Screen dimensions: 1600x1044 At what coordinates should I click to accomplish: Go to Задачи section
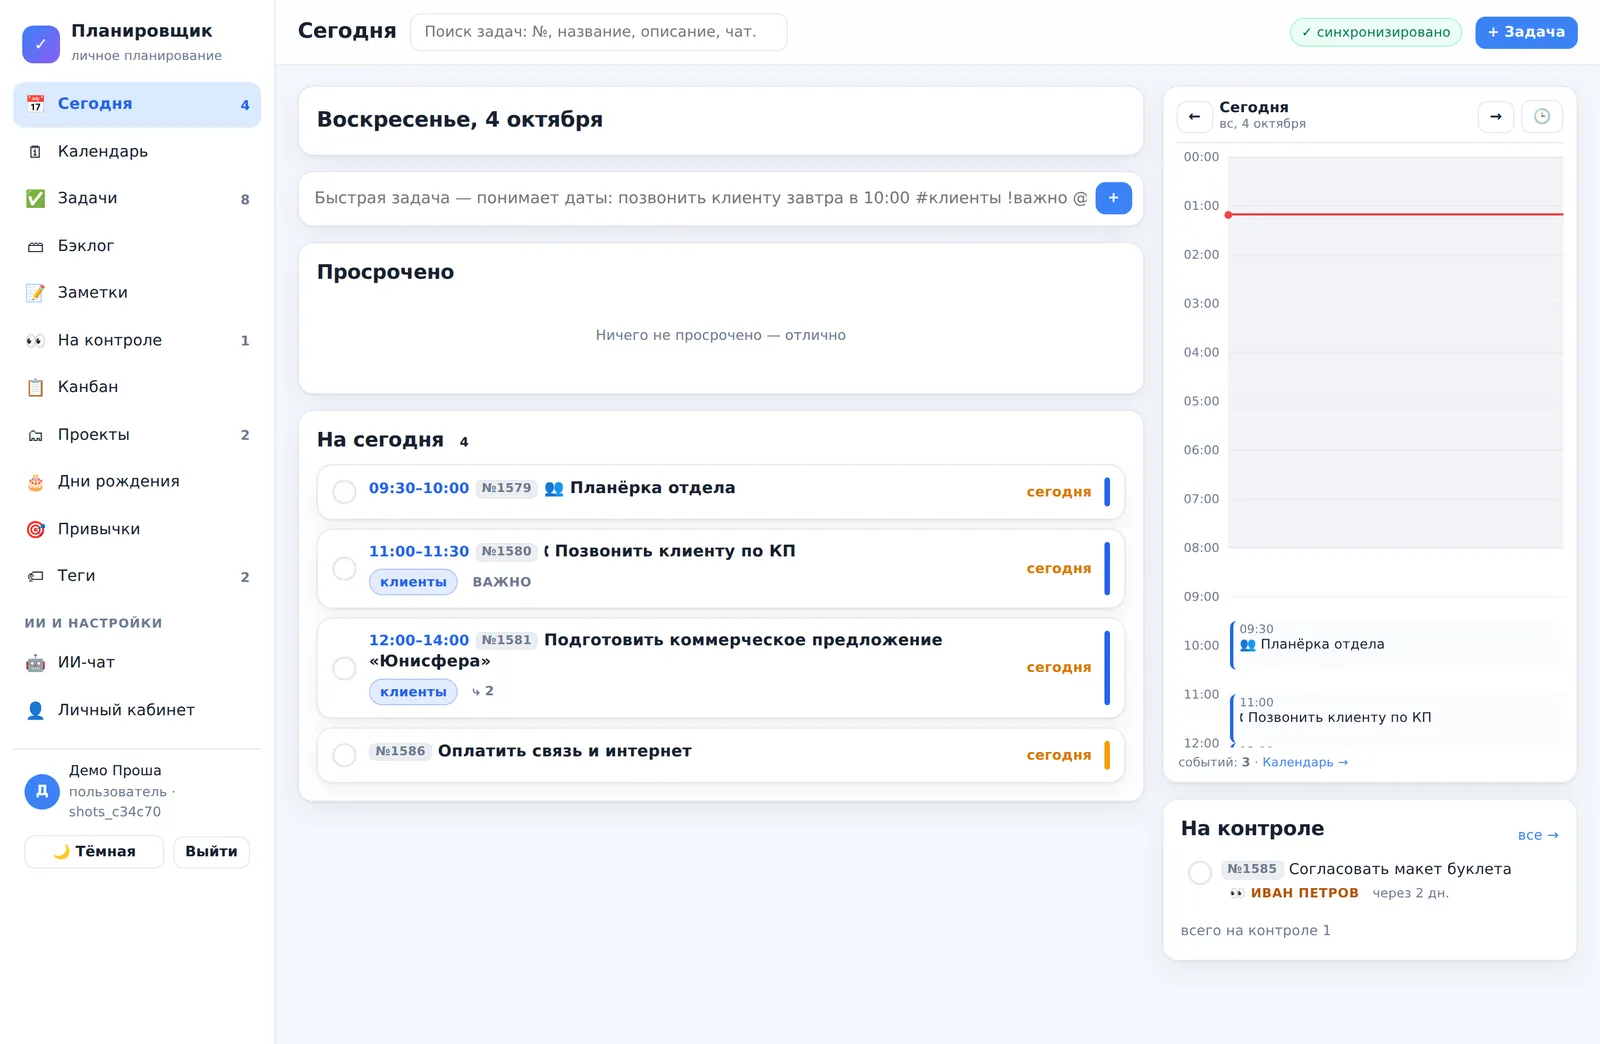(137, 199)
